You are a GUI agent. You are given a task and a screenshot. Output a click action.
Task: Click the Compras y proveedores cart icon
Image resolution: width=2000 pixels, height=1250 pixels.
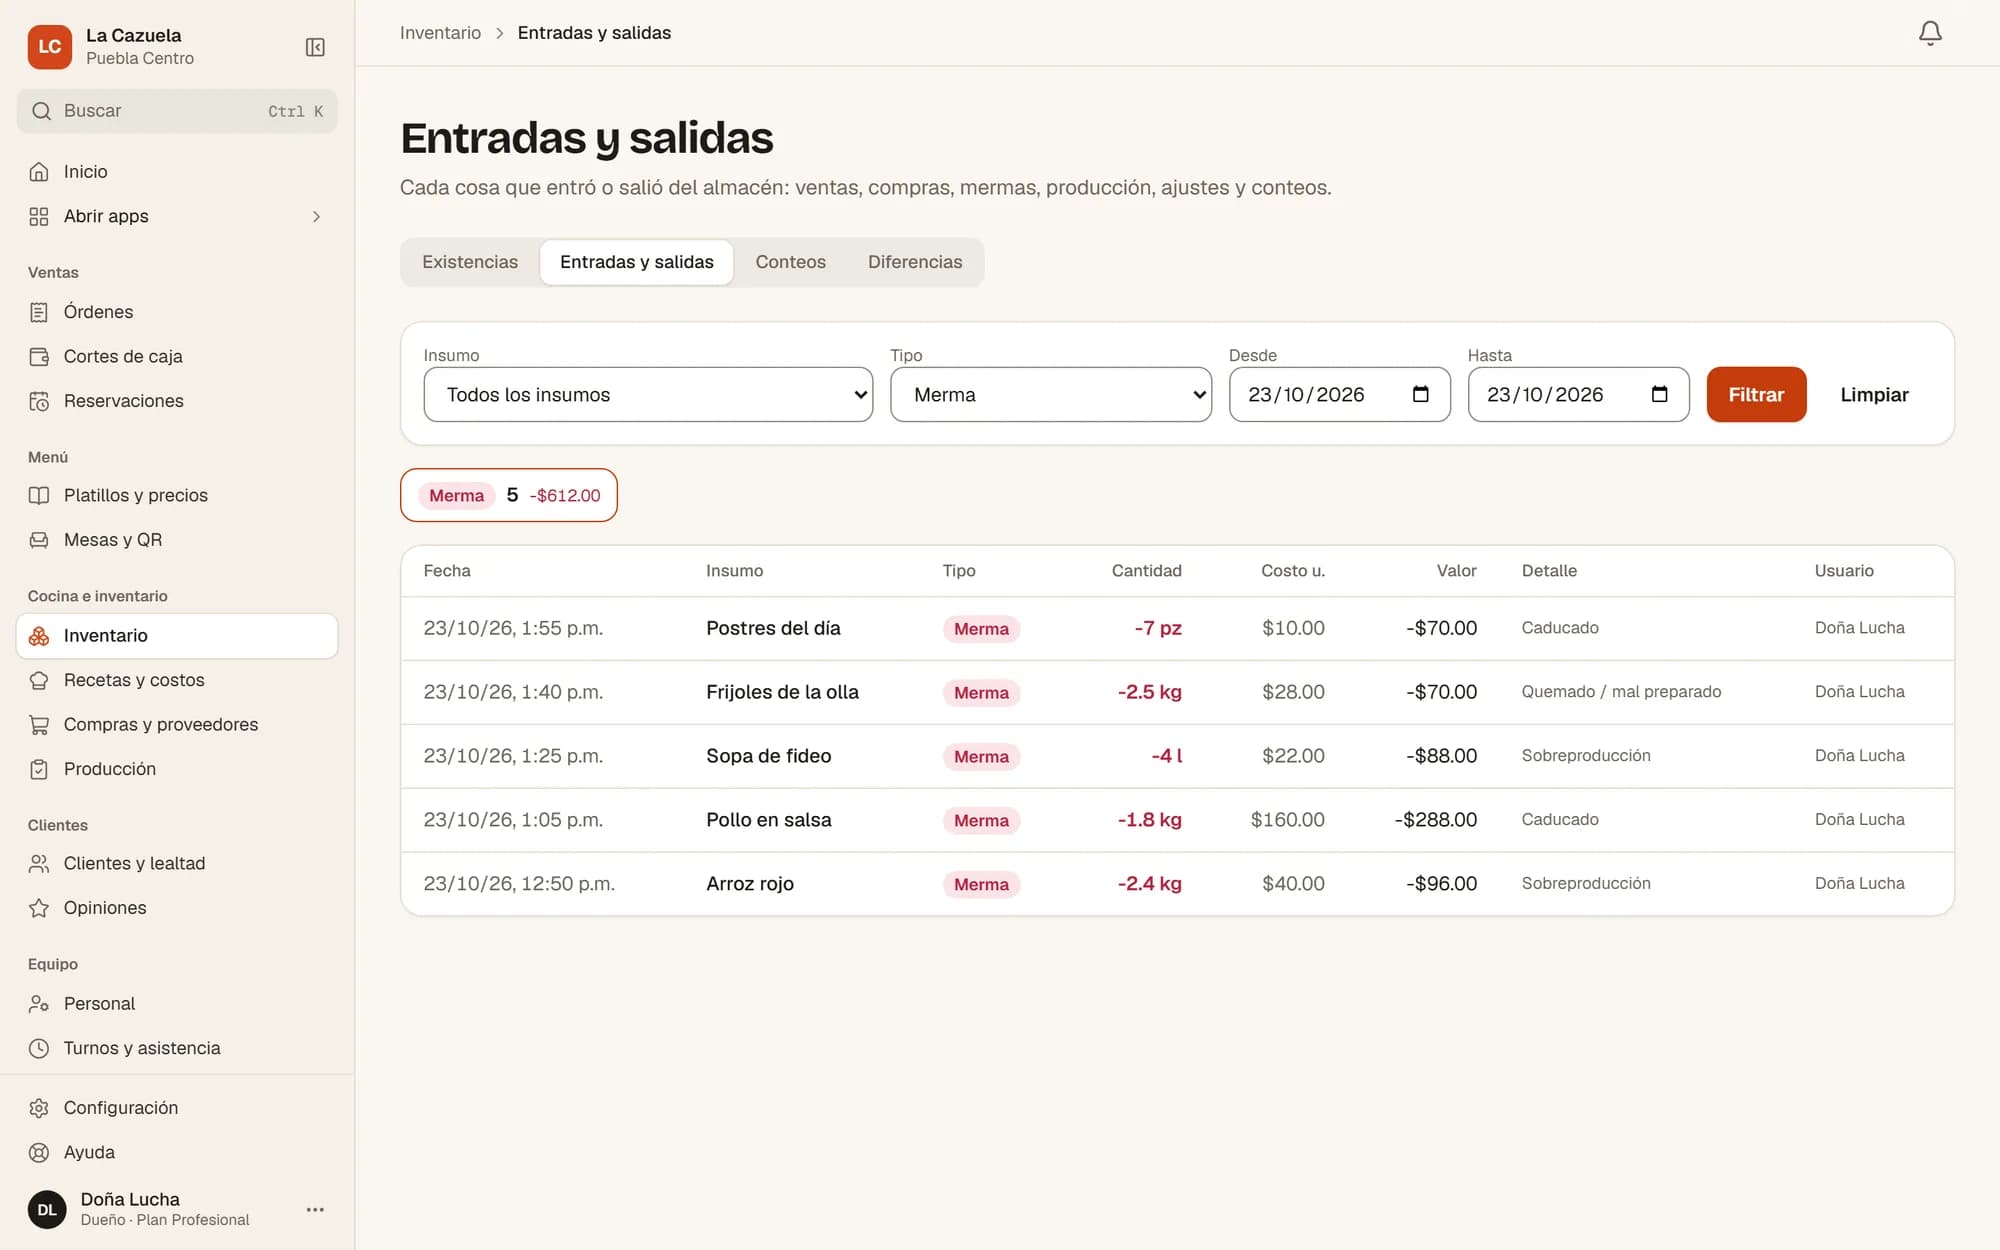point(39,724)
